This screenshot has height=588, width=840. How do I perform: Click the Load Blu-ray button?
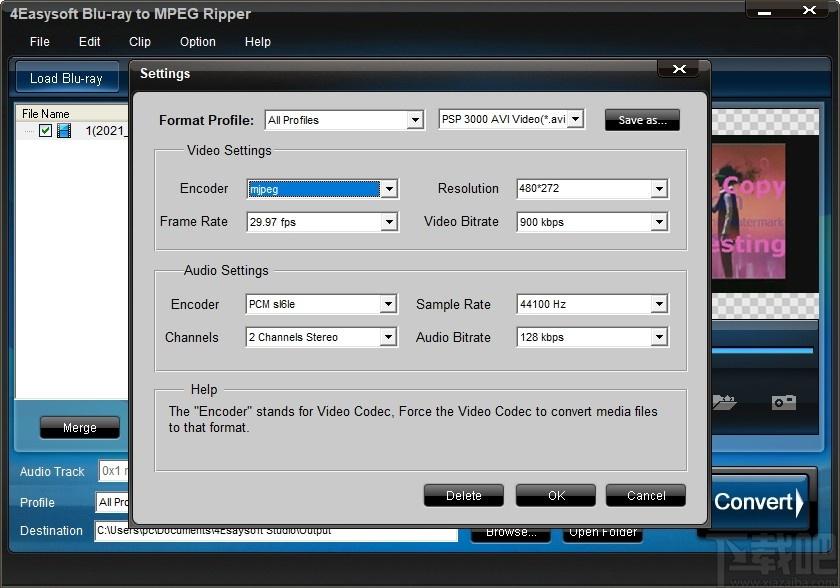[67, 78]
